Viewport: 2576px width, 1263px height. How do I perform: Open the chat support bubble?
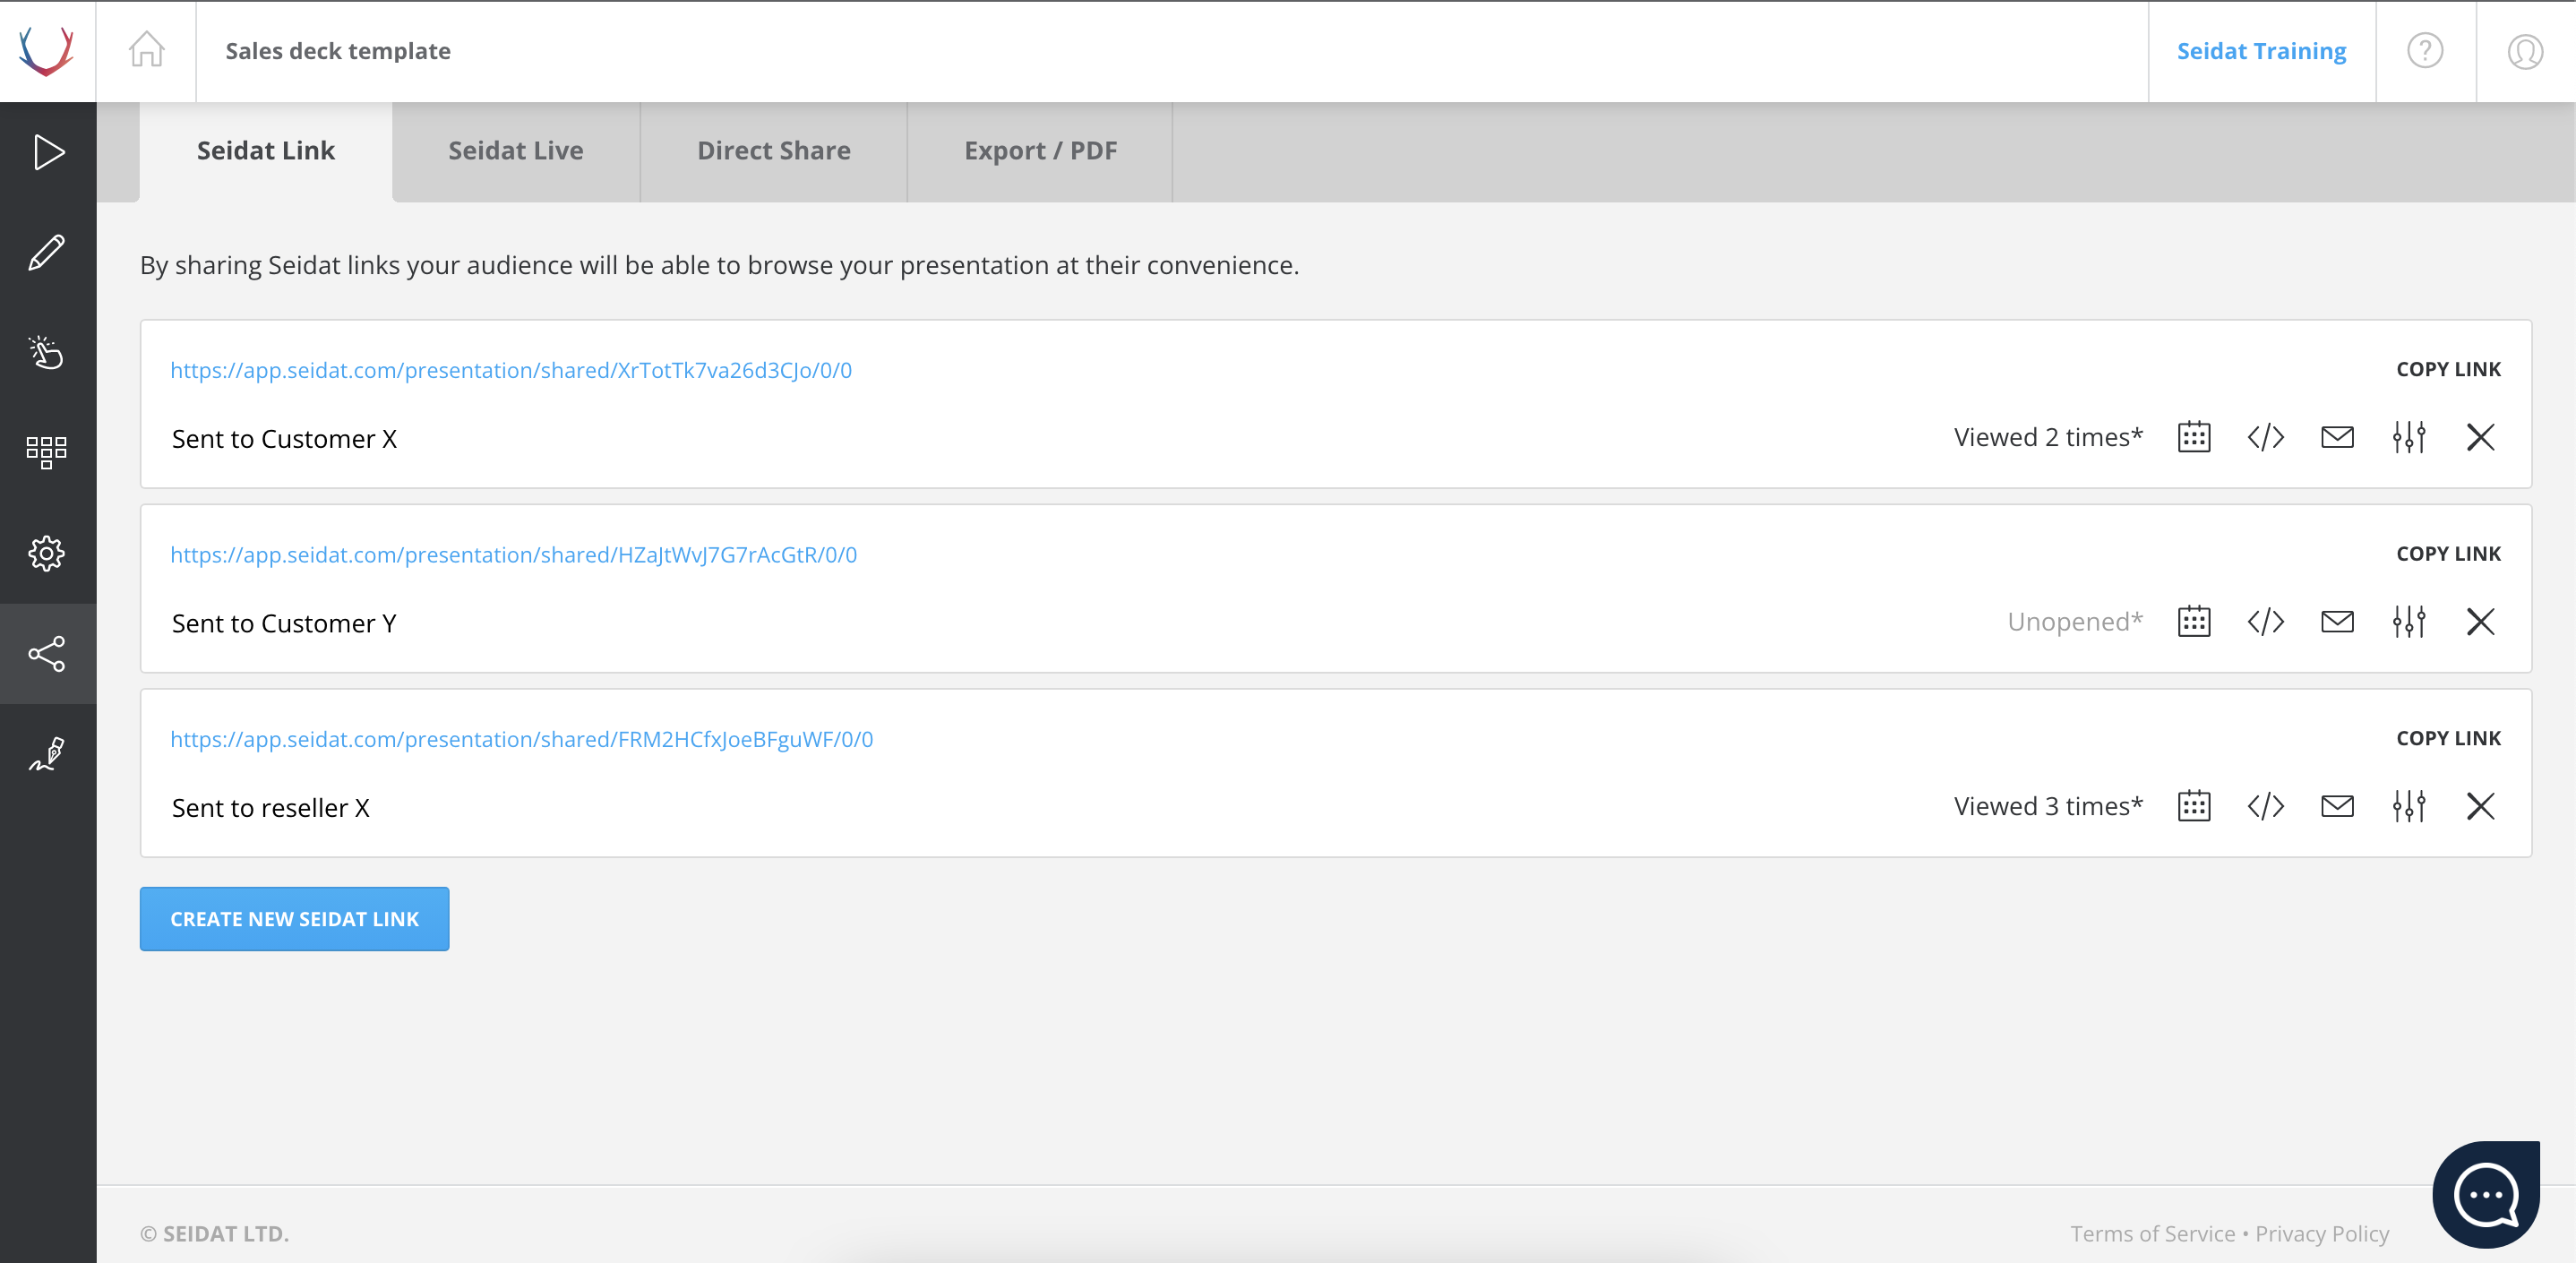[2486, 1194]
